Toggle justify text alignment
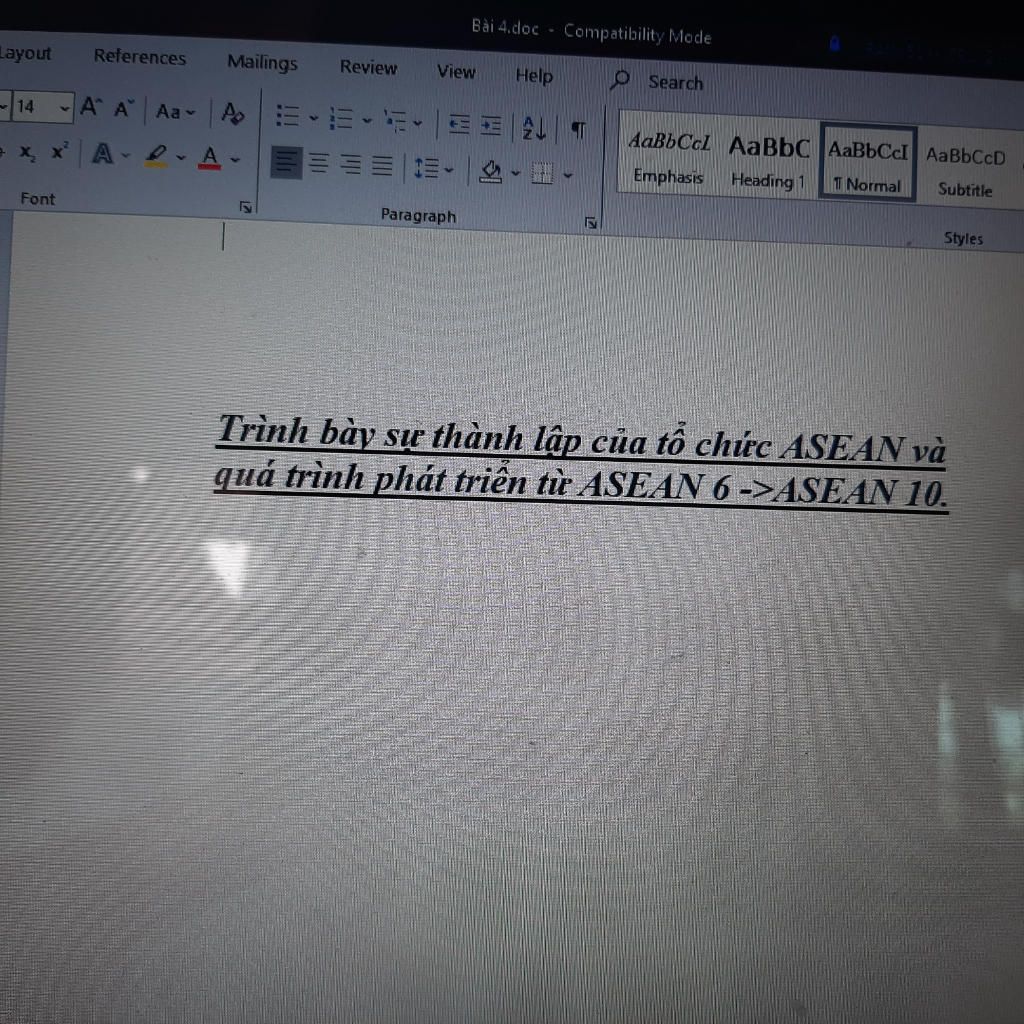1024x1024 pixels. 382,166
